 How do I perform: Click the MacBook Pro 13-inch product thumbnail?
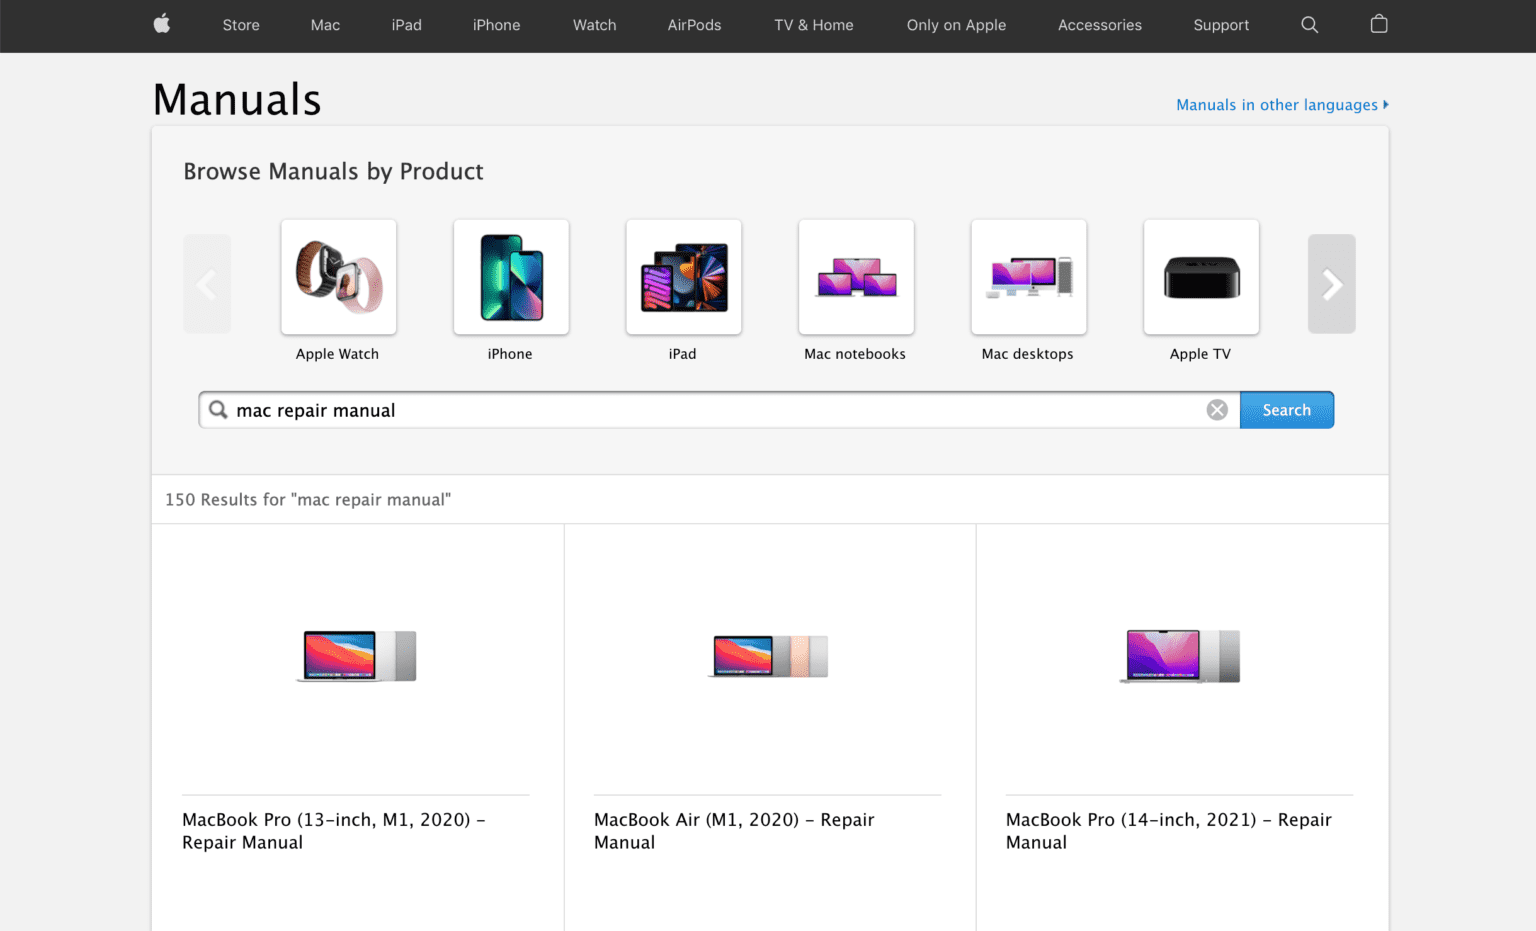tap(357, 655)
